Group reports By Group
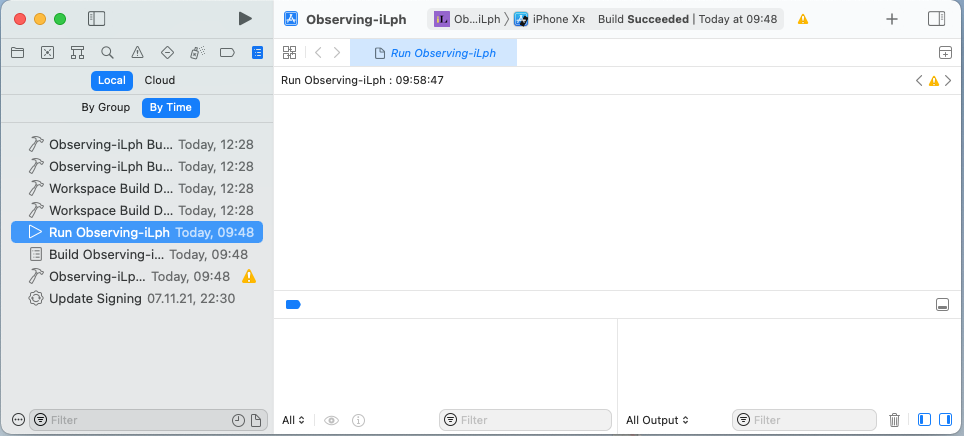964x436 pixels. pos(106,108)
